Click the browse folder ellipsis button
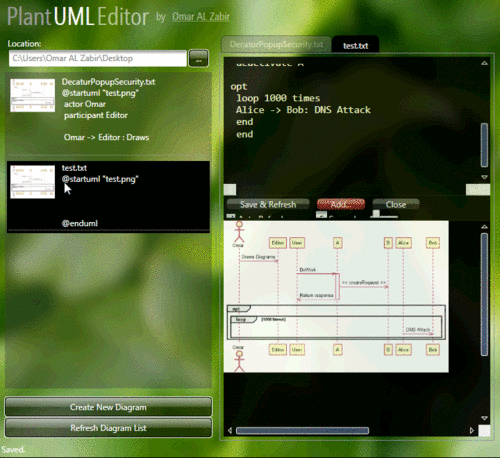Screen dimensions: 500x458 tap(199, 58)
